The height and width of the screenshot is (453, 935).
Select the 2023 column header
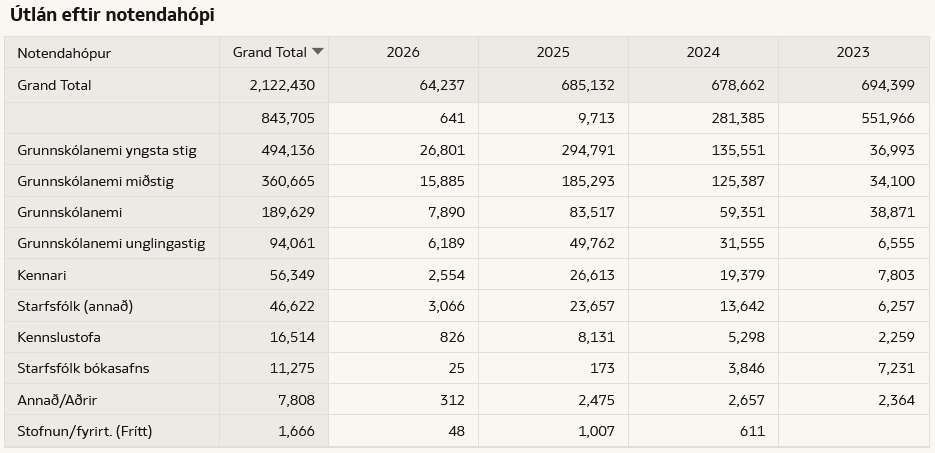[x=853, y=53]
